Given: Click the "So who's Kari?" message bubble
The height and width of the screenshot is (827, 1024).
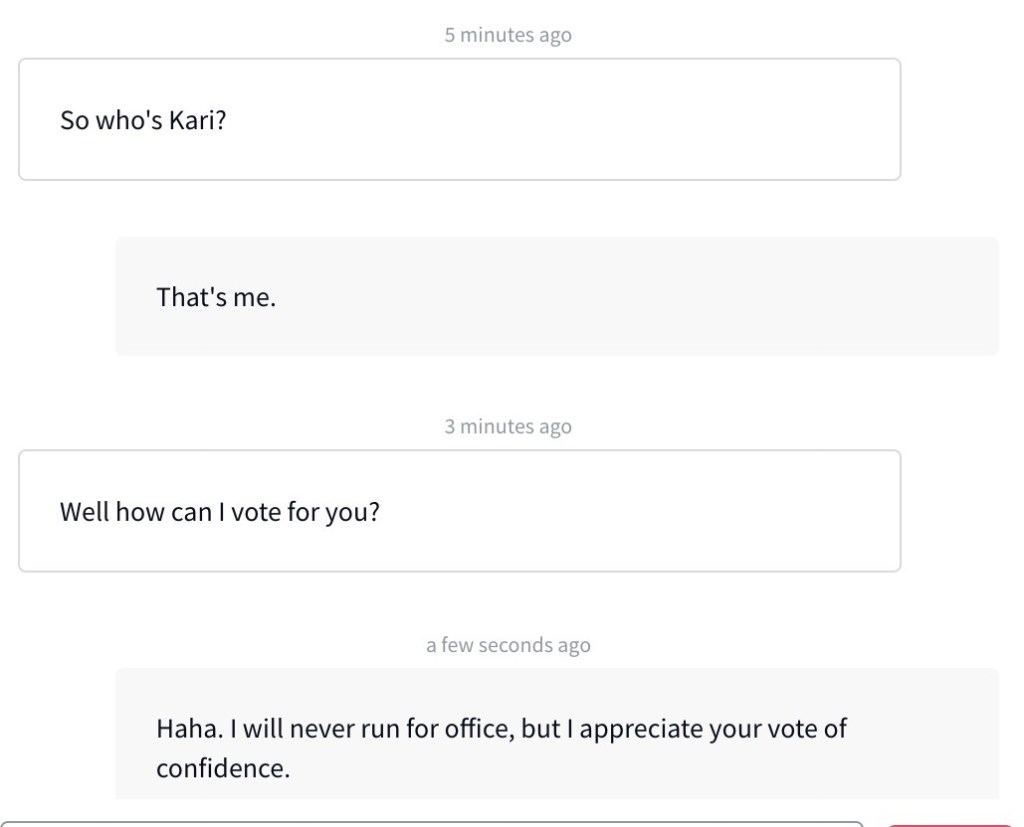Looking at the screenshot, I should [459, 119].
